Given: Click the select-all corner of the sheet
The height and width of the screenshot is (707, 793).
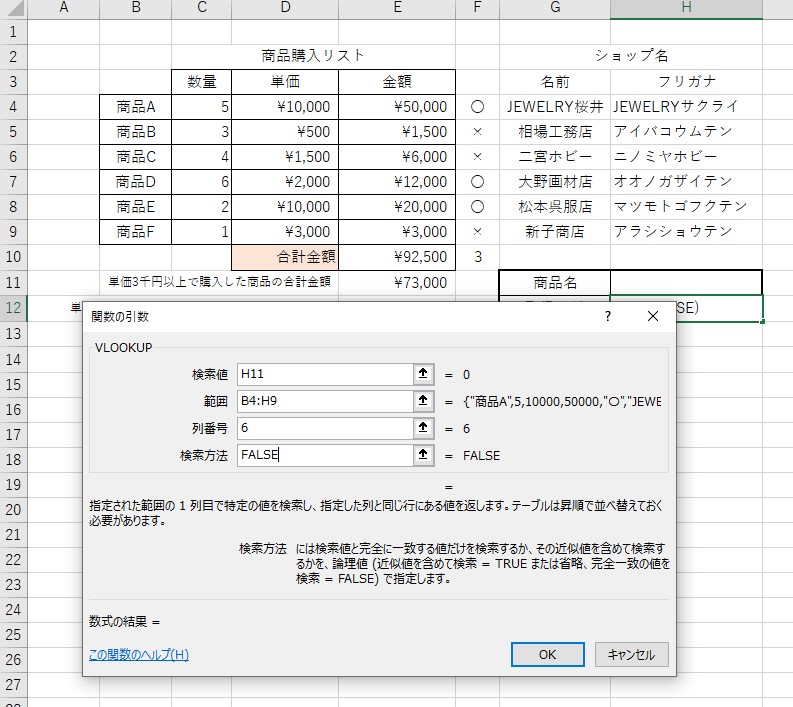Looking at the screenshot, I should pos(13,9).
